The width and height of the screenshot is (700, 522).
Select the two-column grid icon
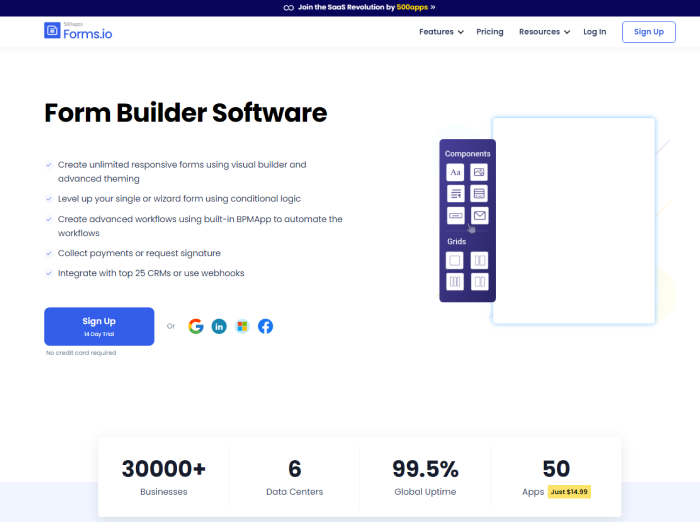(x=479, y=260)
